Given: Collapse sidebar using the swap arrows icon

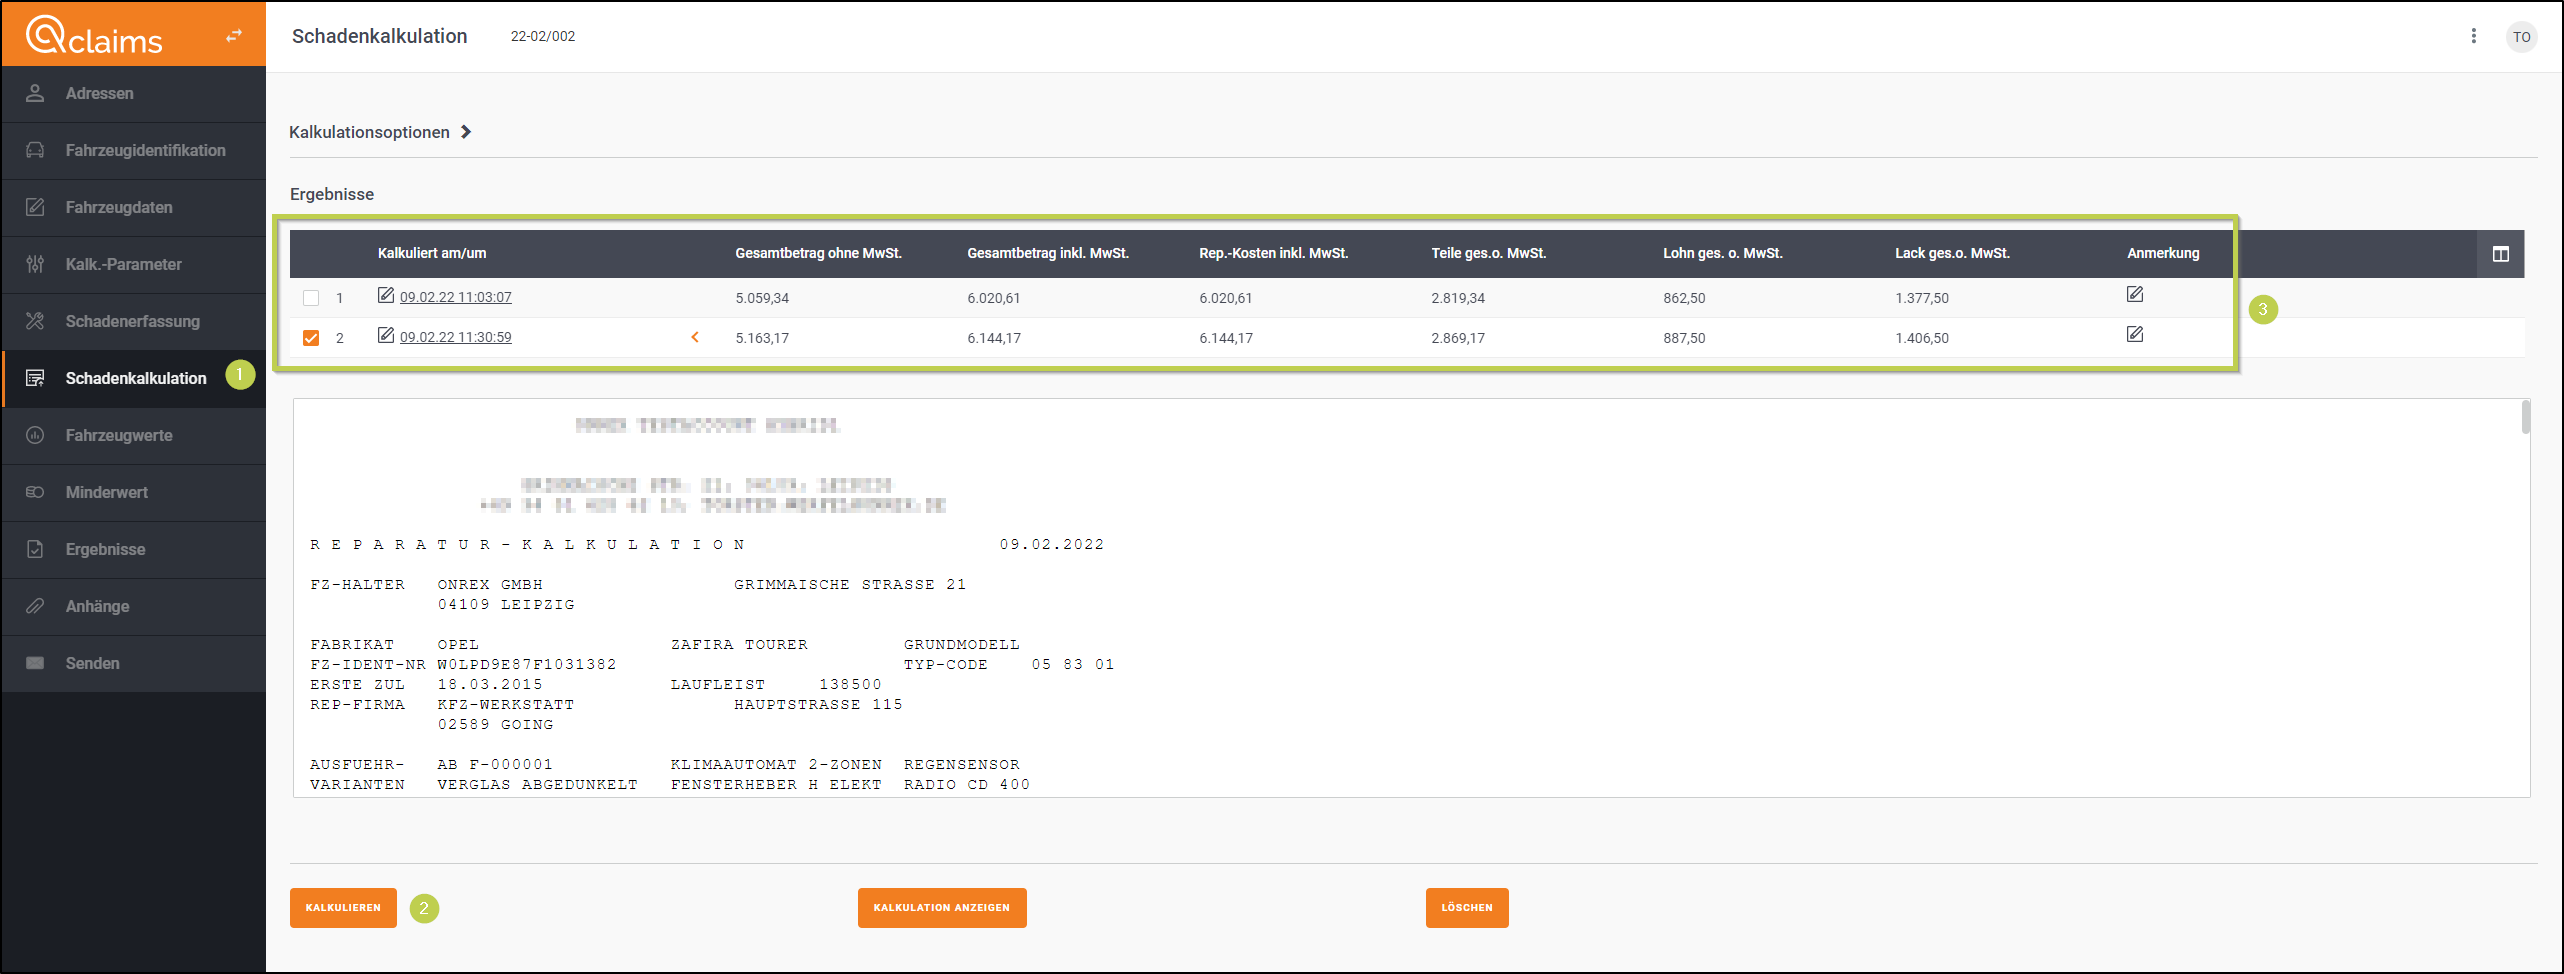Looking at the screenshot, I should click(x=234, y=36).
